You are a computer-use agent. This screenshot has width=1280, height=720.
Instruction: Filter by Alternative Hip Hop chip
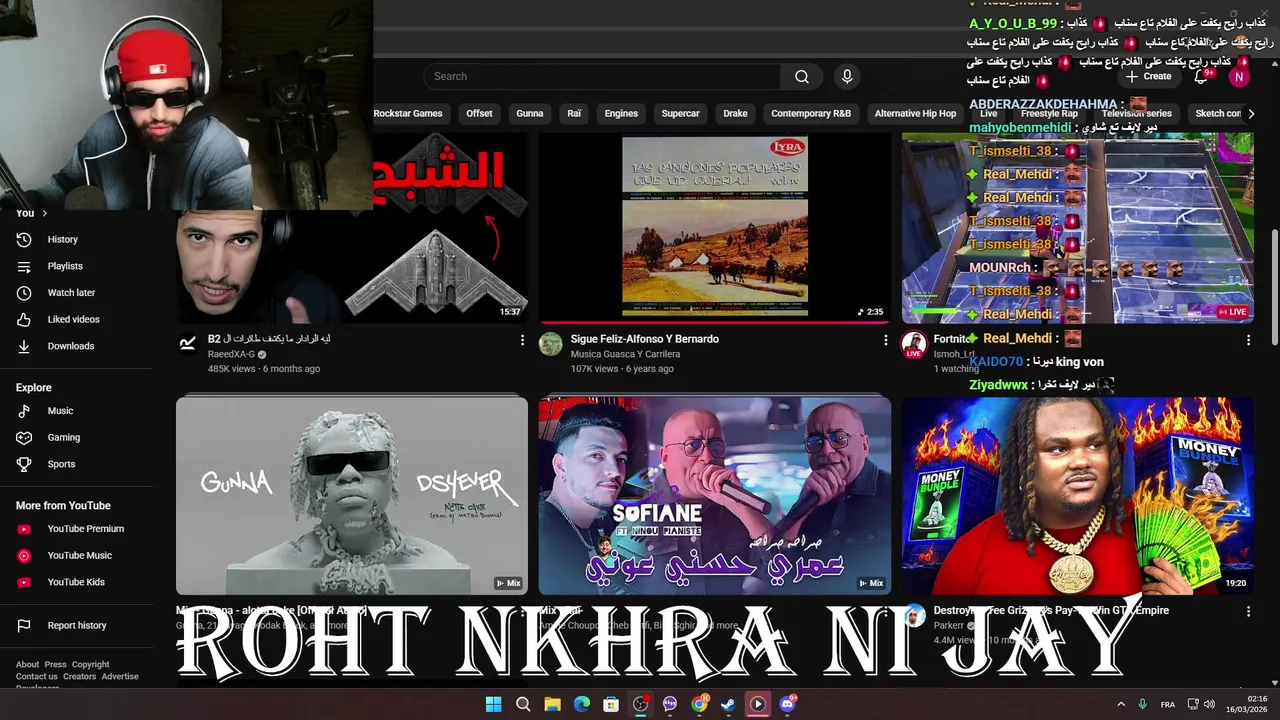[x=915, y=114]
